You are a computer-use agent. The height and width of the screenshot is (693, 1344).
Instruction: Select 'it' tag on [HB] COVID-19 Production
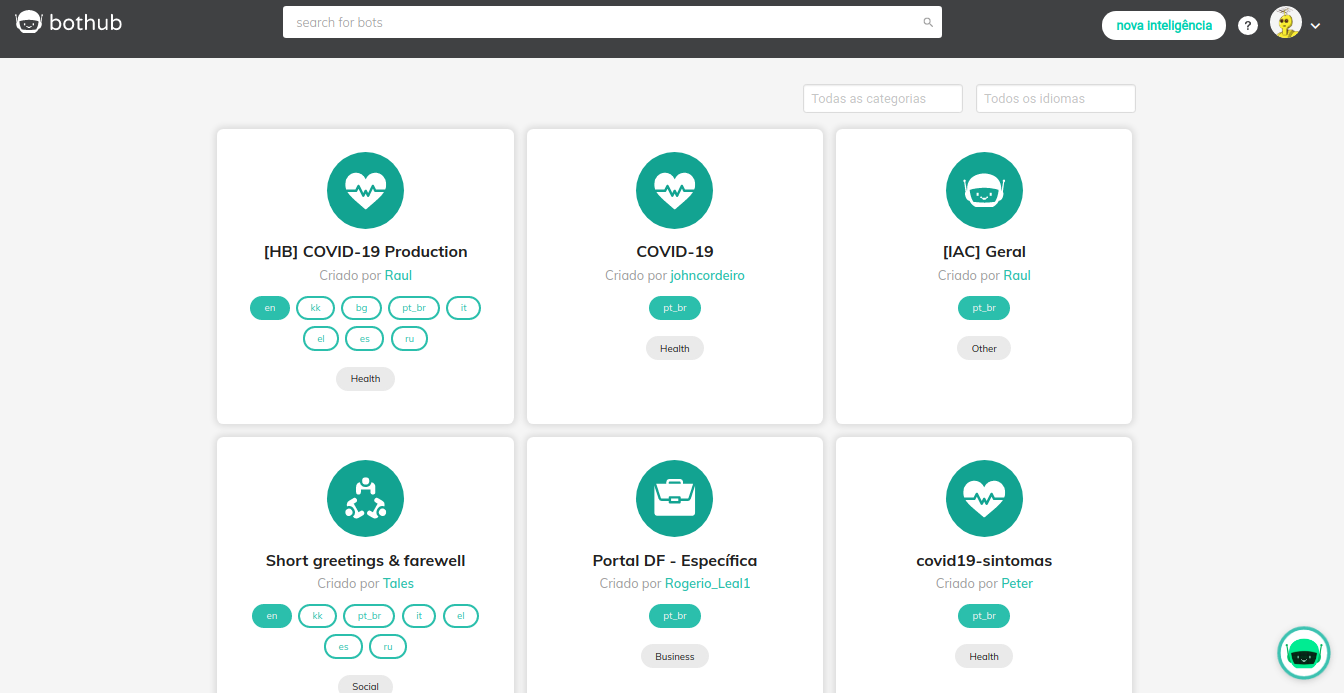click(463, 308)
